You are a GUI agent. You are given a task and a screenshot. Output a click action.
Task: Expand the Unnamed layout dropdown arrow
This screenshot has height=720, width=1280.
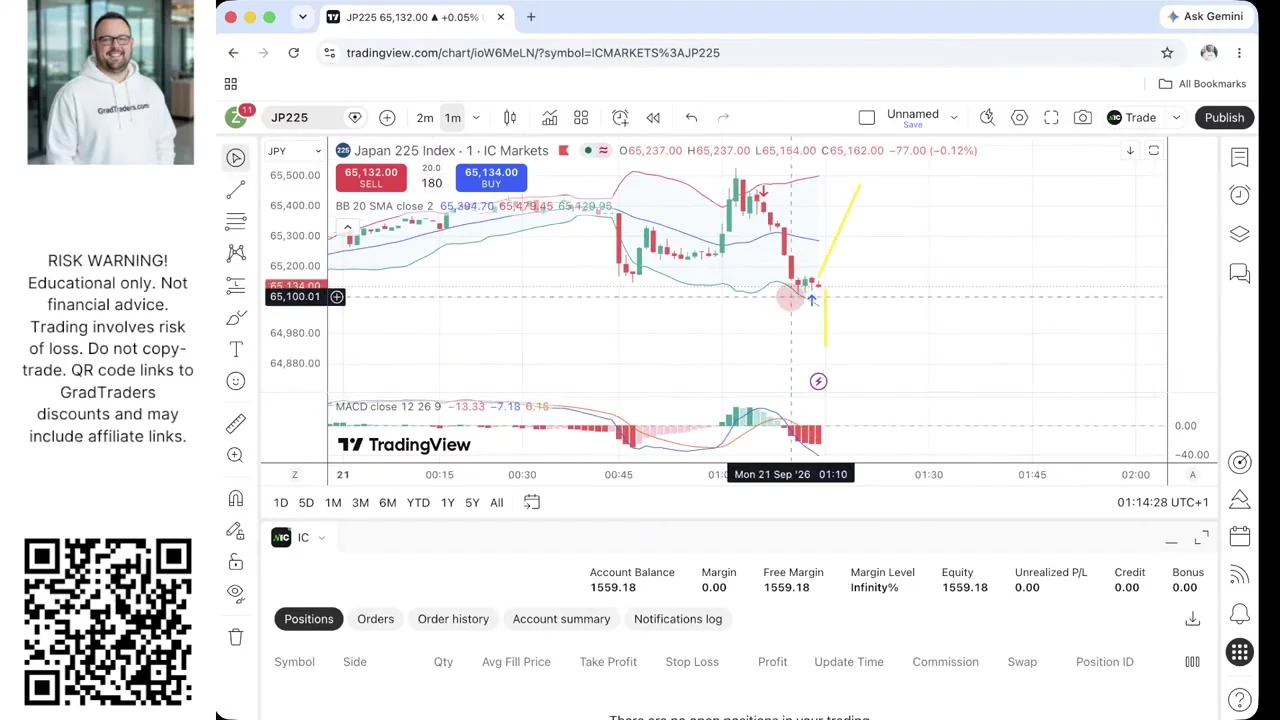point(954,118)
